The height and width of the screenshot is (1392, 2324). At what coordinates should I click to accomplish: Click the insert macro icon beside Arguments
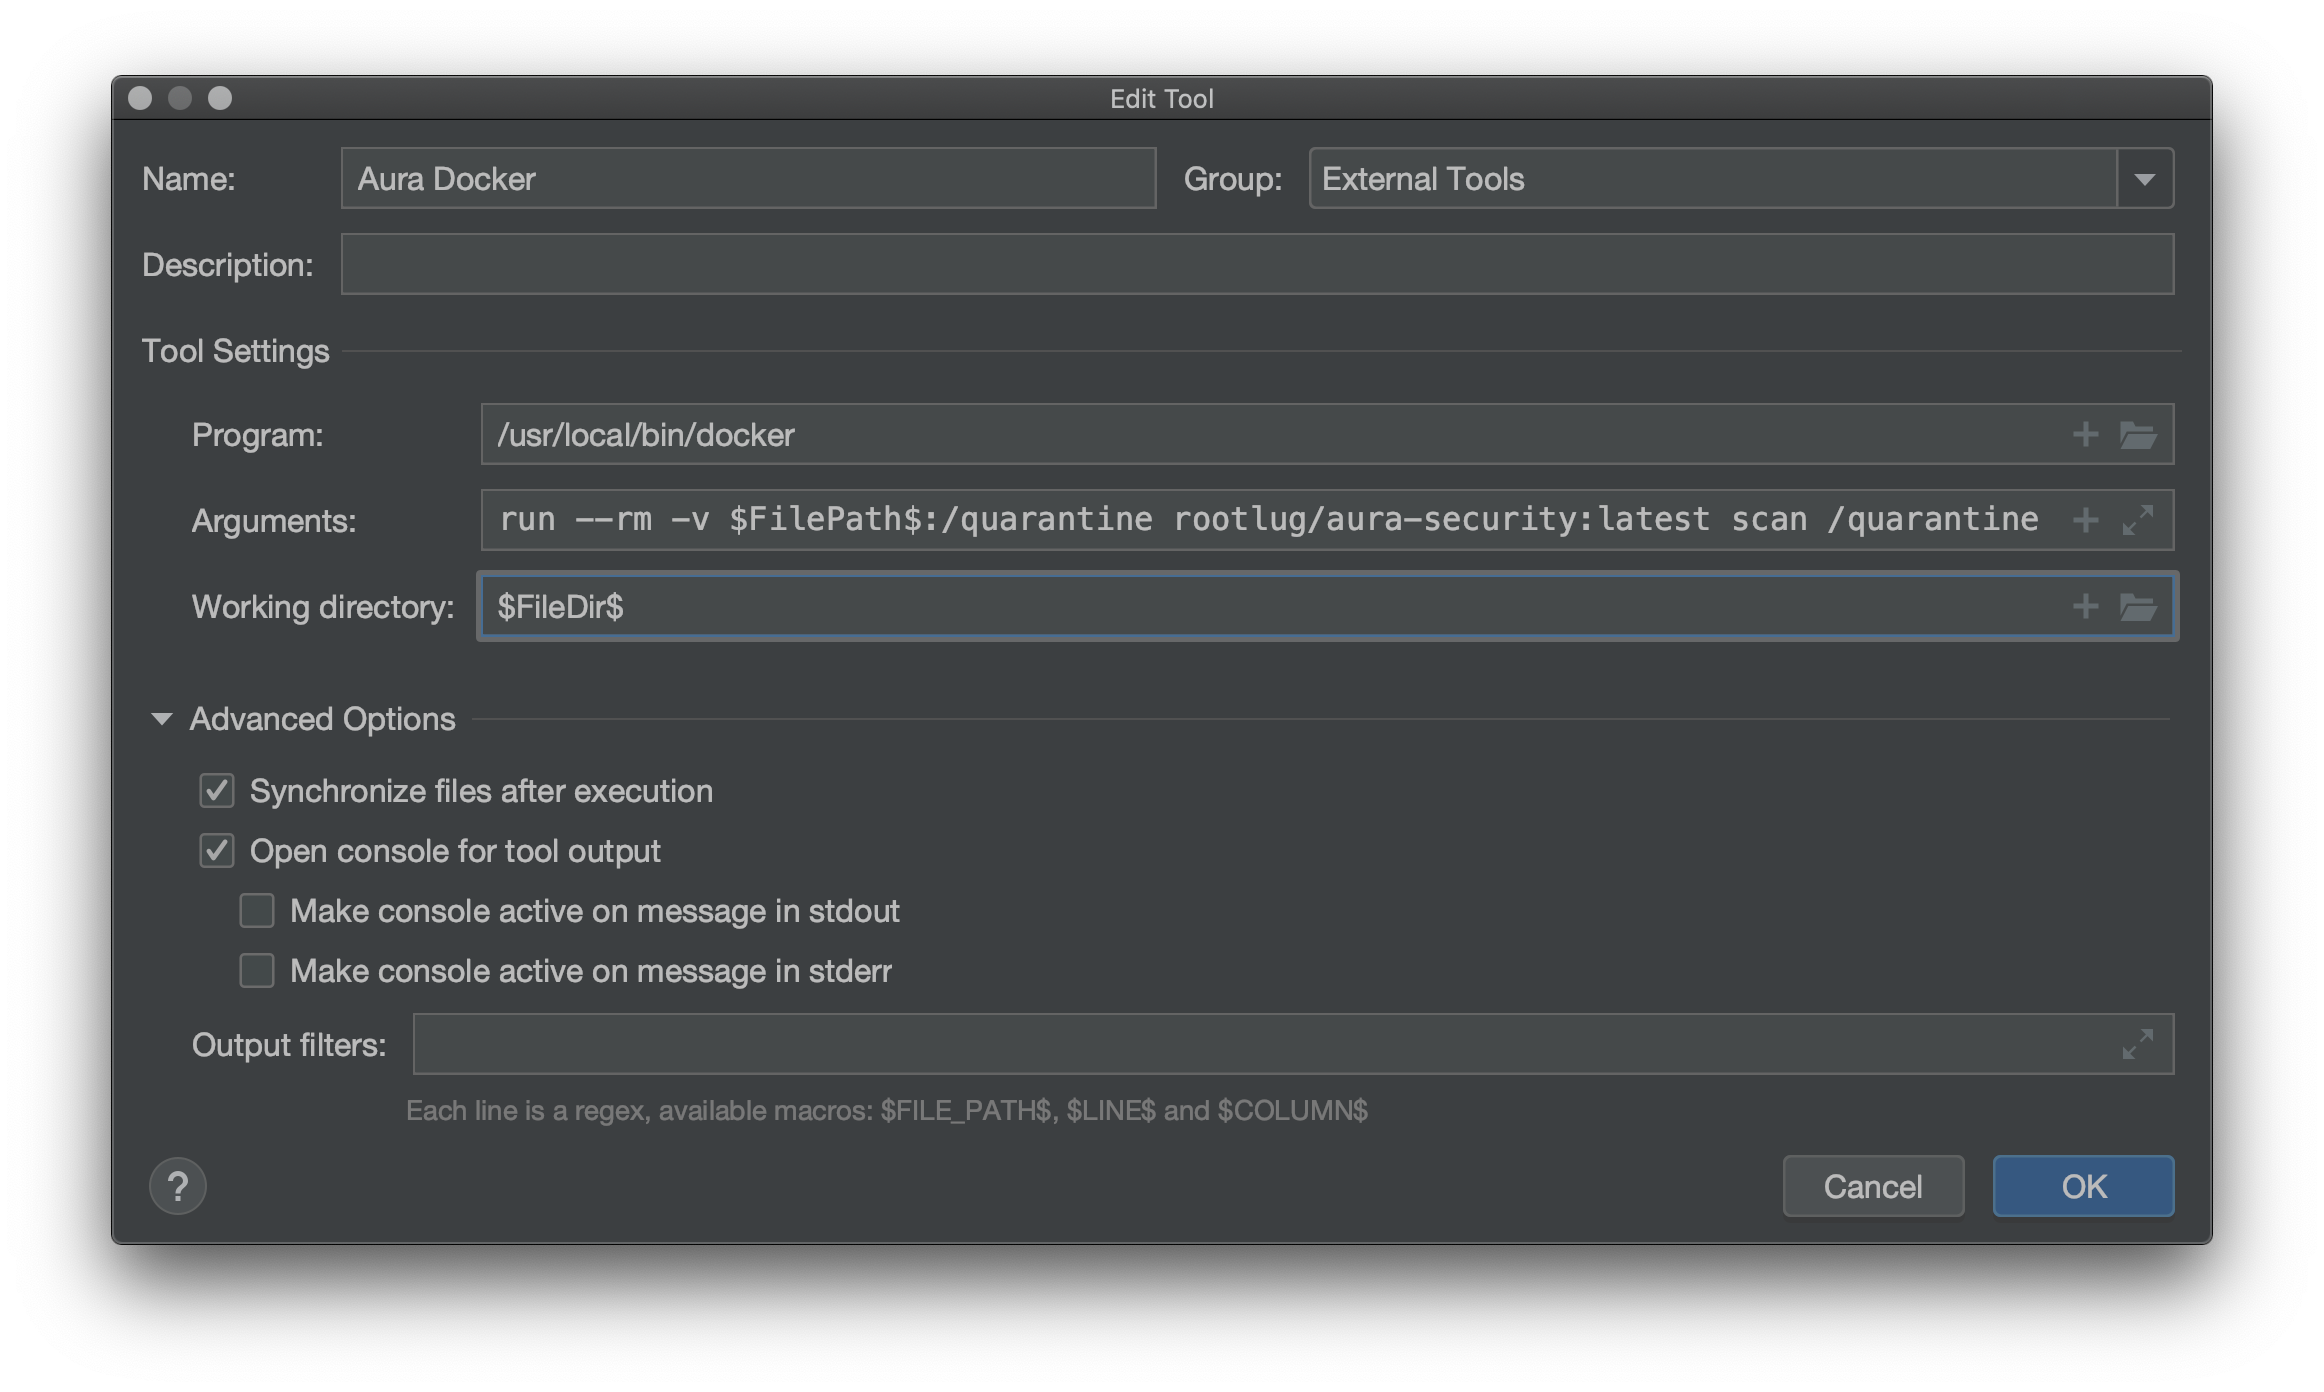[x=2086, y=519]
